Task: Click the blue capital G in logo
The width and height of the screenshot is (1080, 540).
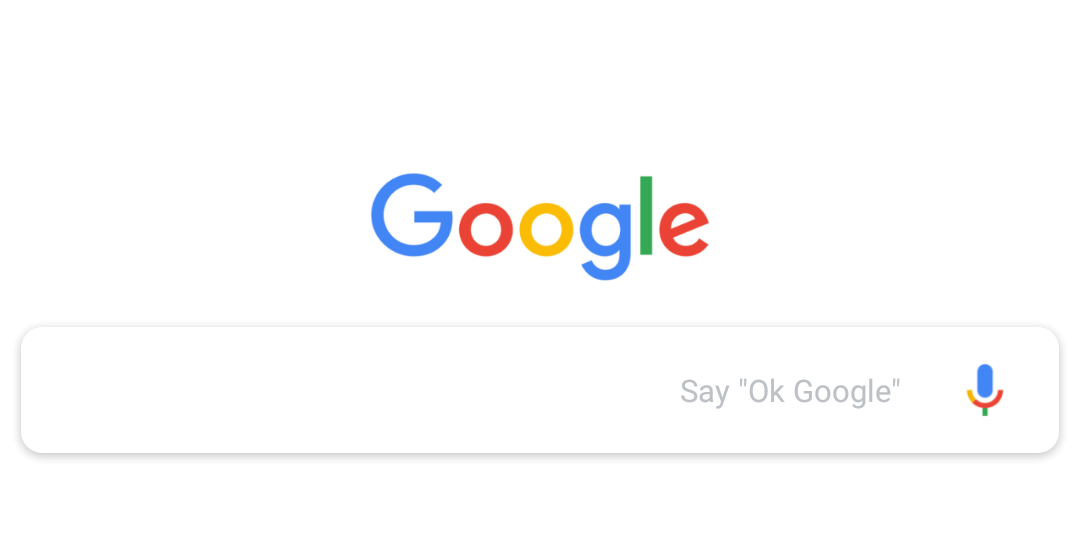Action: [x=411, y=215]
